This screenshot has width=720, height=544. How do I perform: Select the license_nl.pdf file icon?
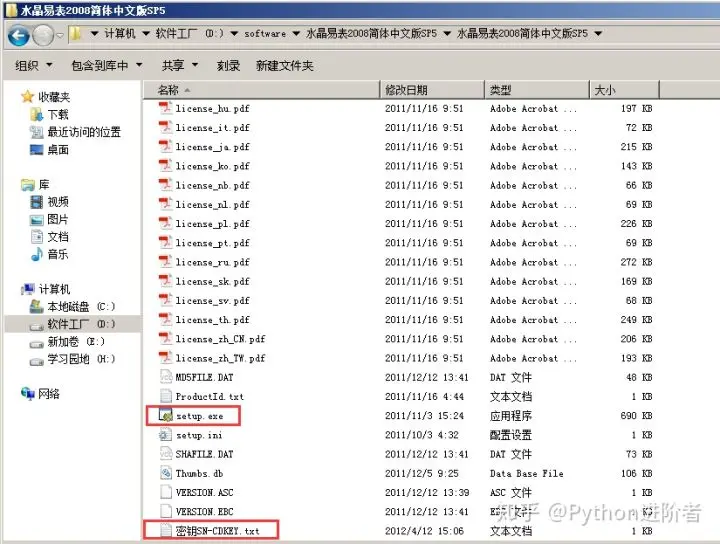(x=165, y=204)
